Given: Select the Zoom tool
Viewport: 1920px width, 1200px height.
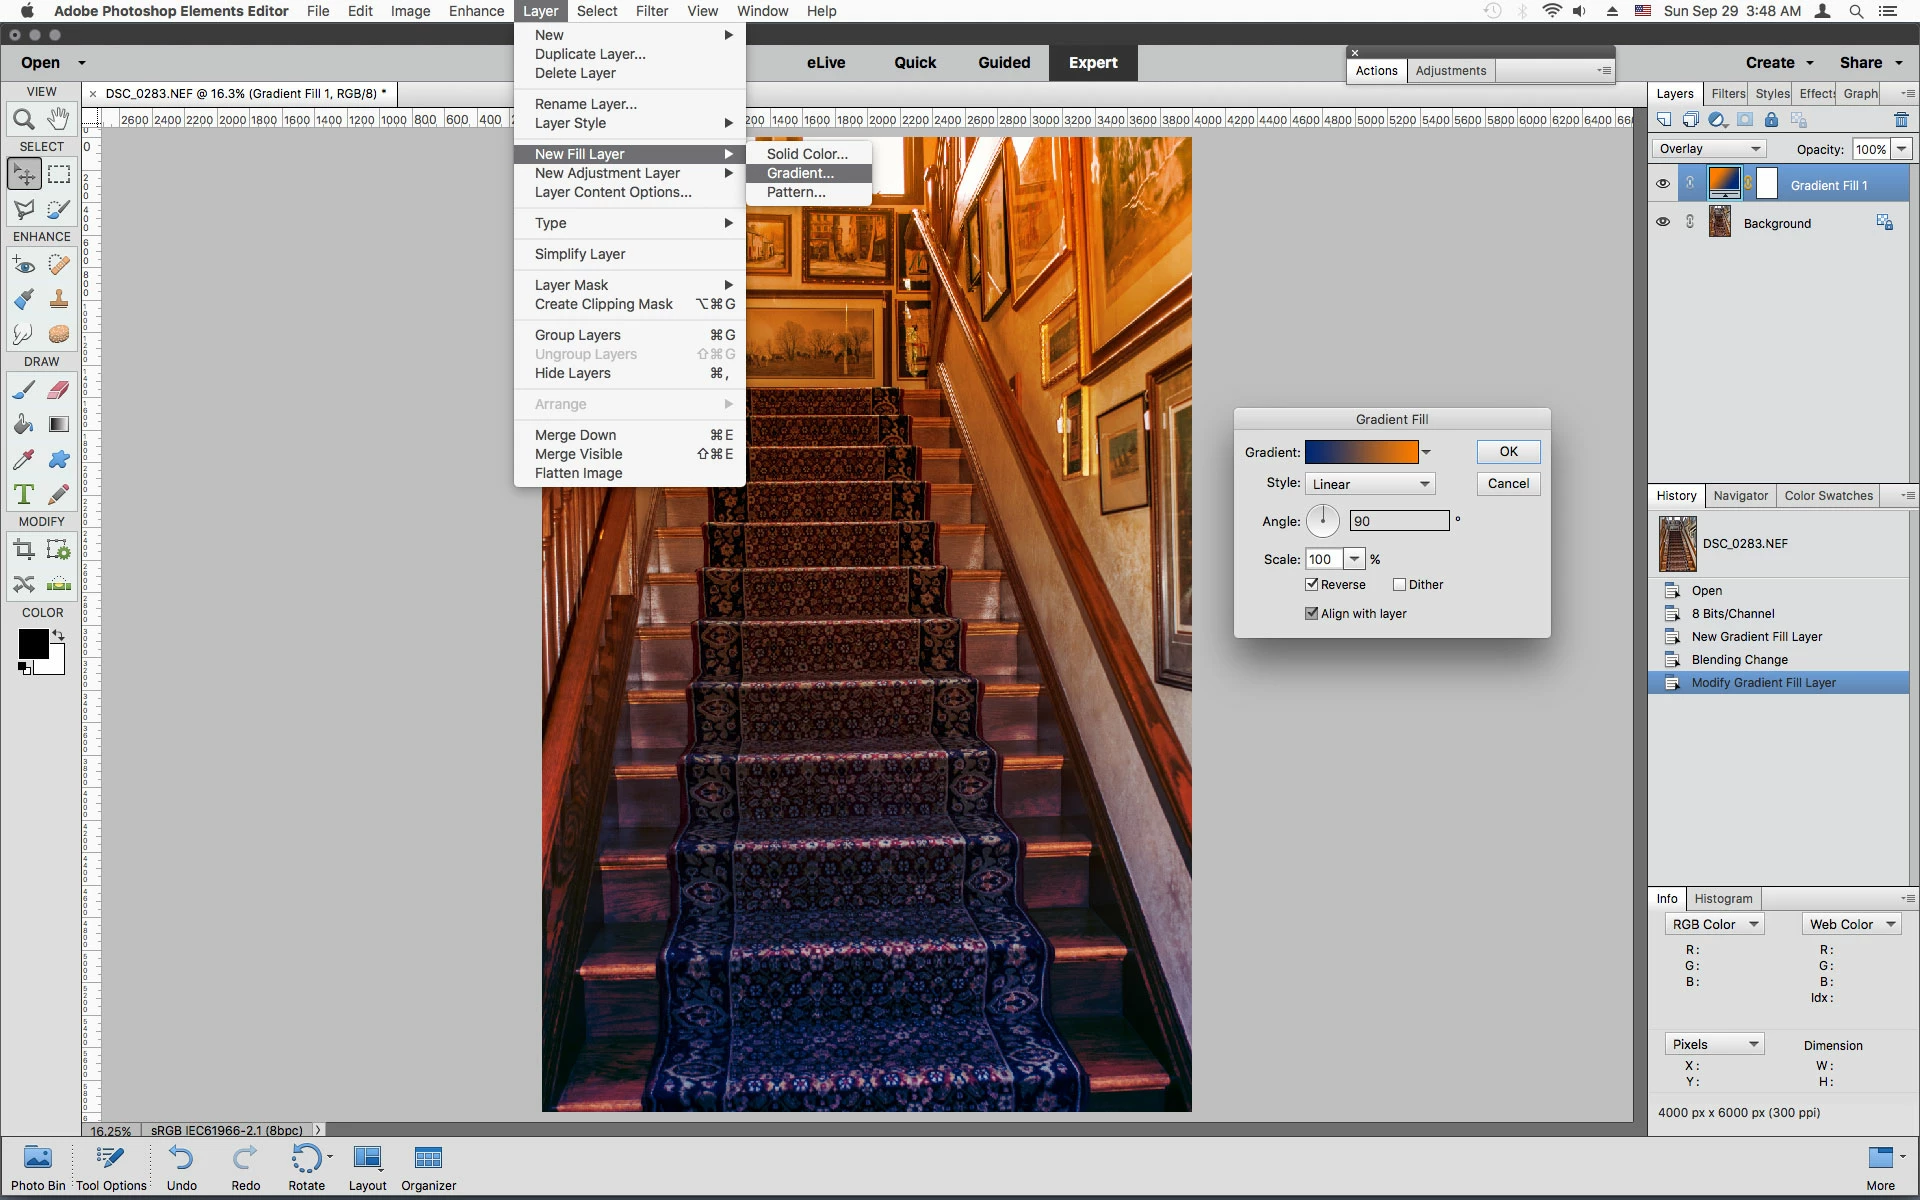Looking at the screenshot, I should click(24, 120).
